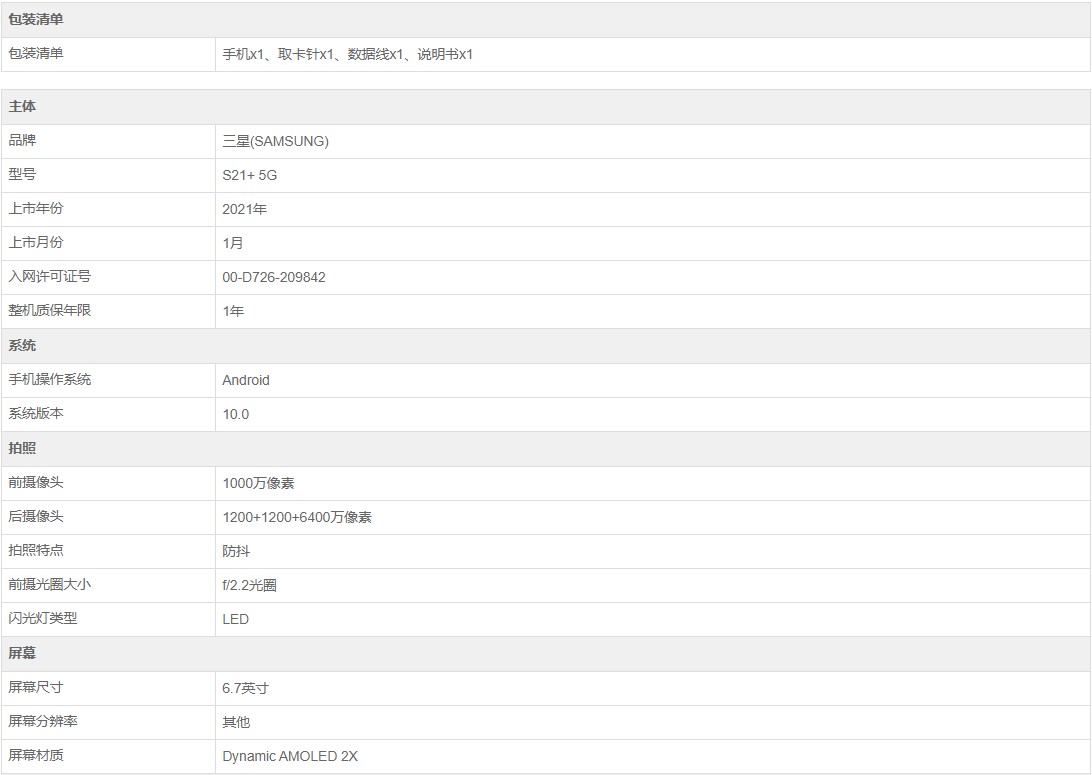Viewport: 1092px width, 775px height.
Task: Select the brand value 三星(SAMSUNG)
Action: [x=275, y=141]
